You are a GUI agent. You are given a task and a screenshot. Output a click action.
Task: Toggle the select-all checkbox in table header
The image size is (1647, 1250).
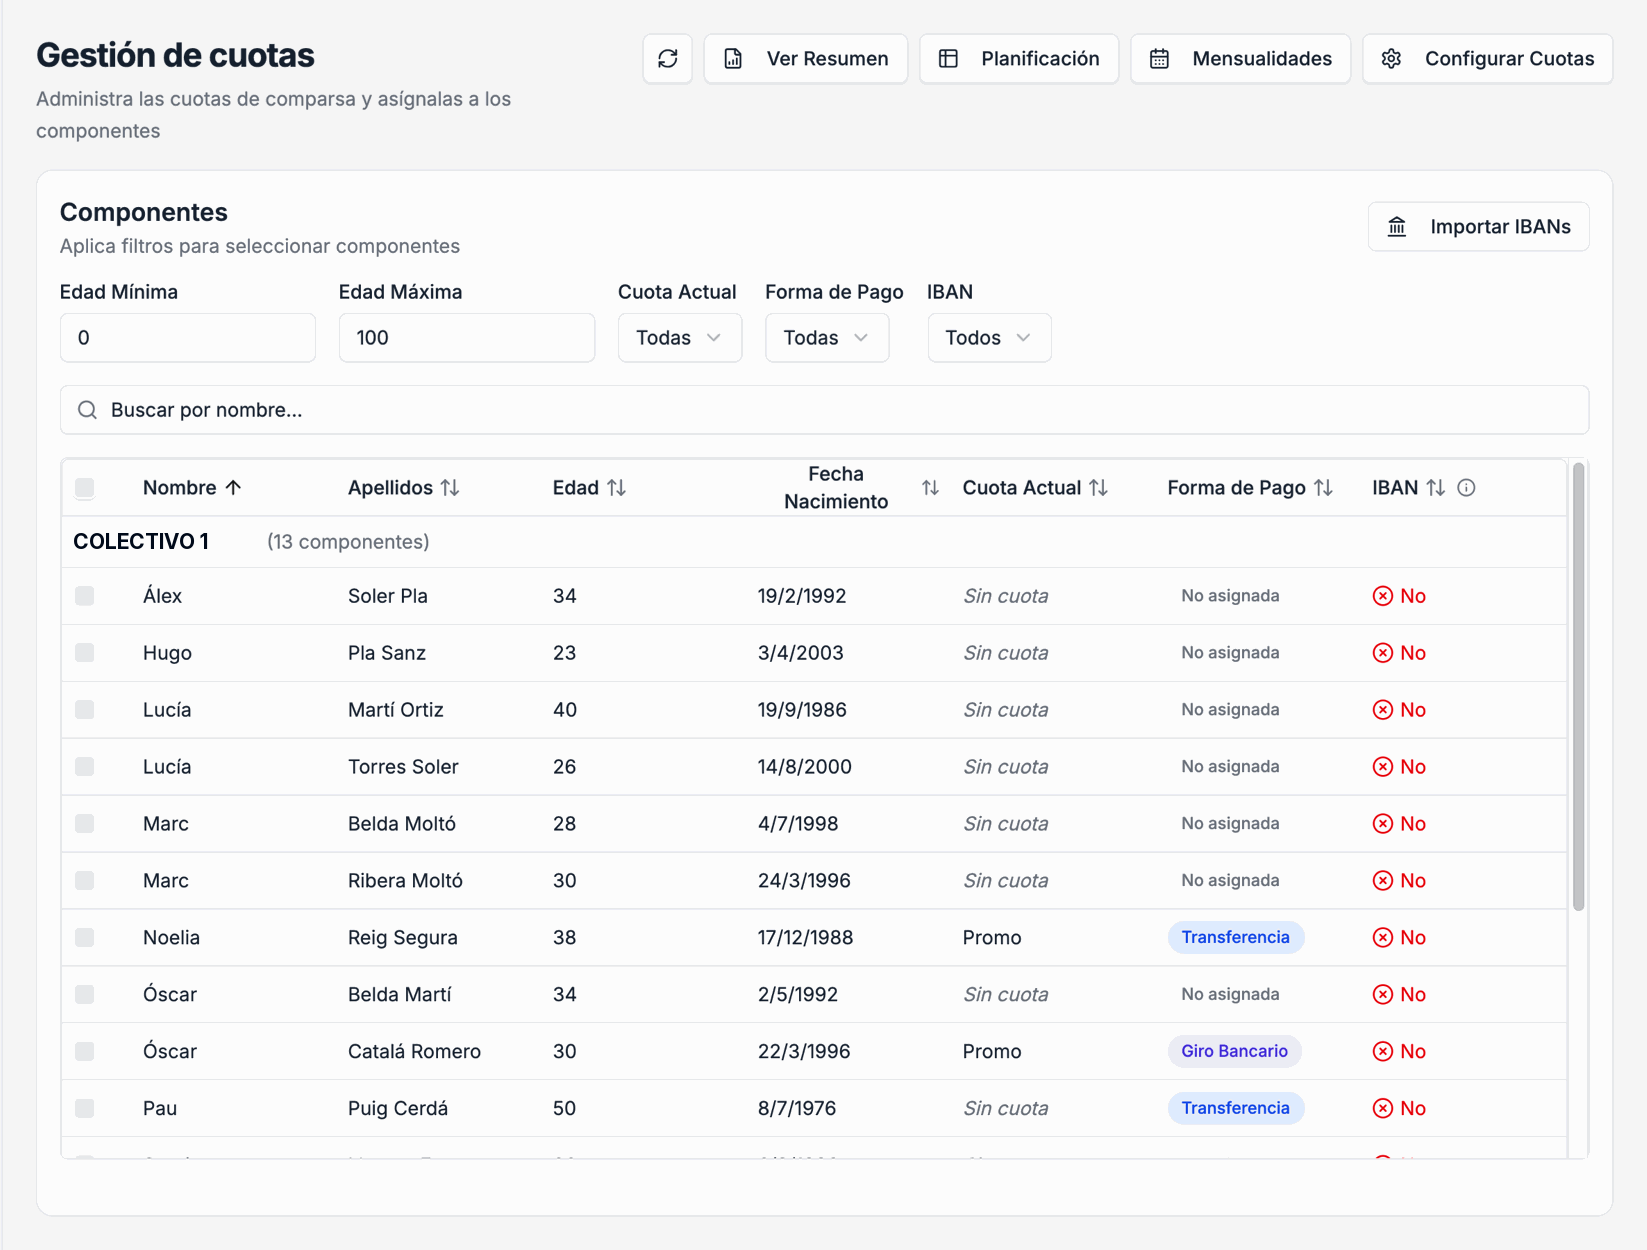click(85, 488)
